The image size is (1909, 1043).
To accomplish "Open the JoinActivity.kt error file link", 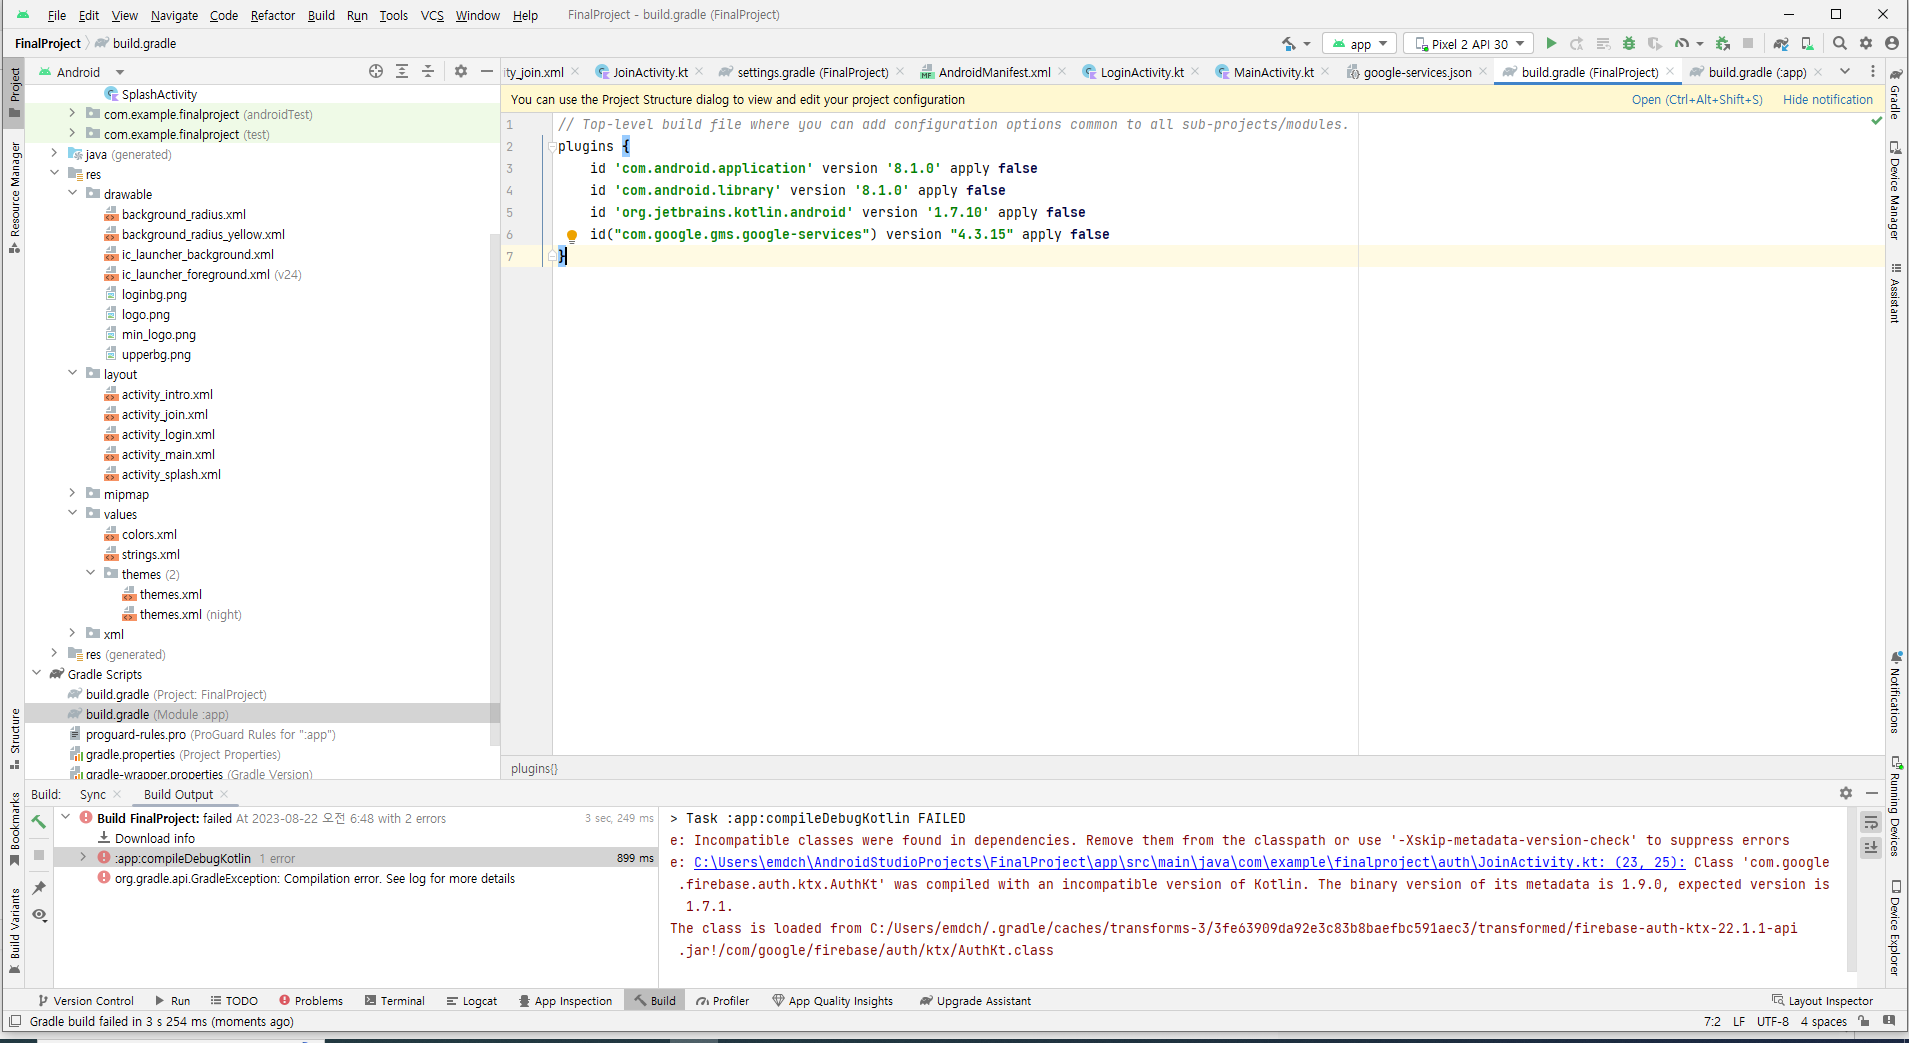I will click(1189, 862).
